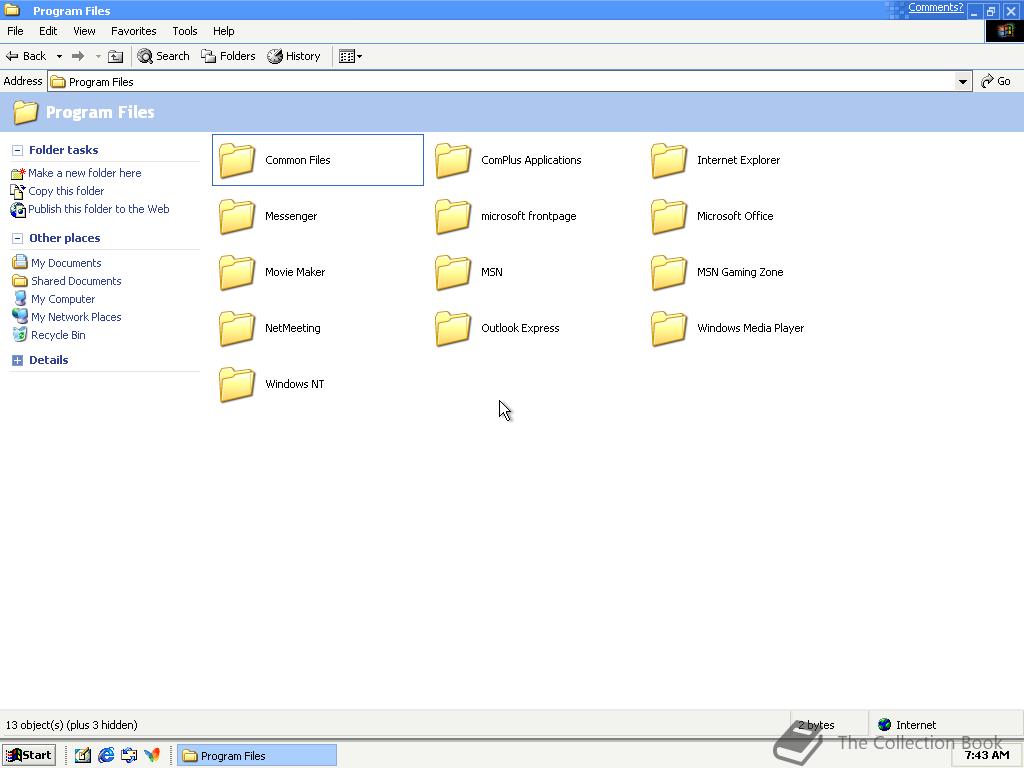Select the Microsoft Office folder icon
1024x768 pixels.
pos(669,216)
